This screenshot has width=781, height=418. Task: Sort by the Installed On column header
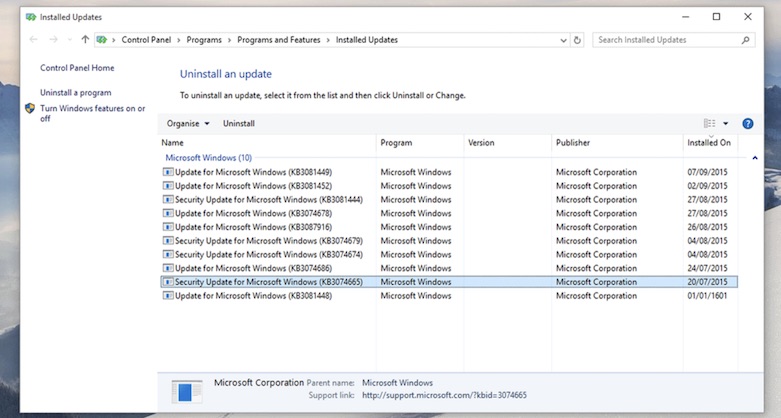click(710, 142)
